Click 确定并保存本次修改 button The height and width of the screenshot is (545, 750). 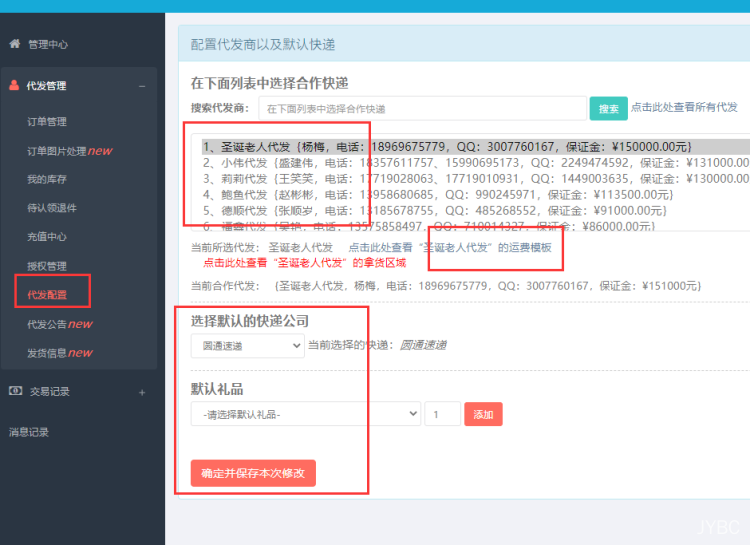tap(253, 473)
